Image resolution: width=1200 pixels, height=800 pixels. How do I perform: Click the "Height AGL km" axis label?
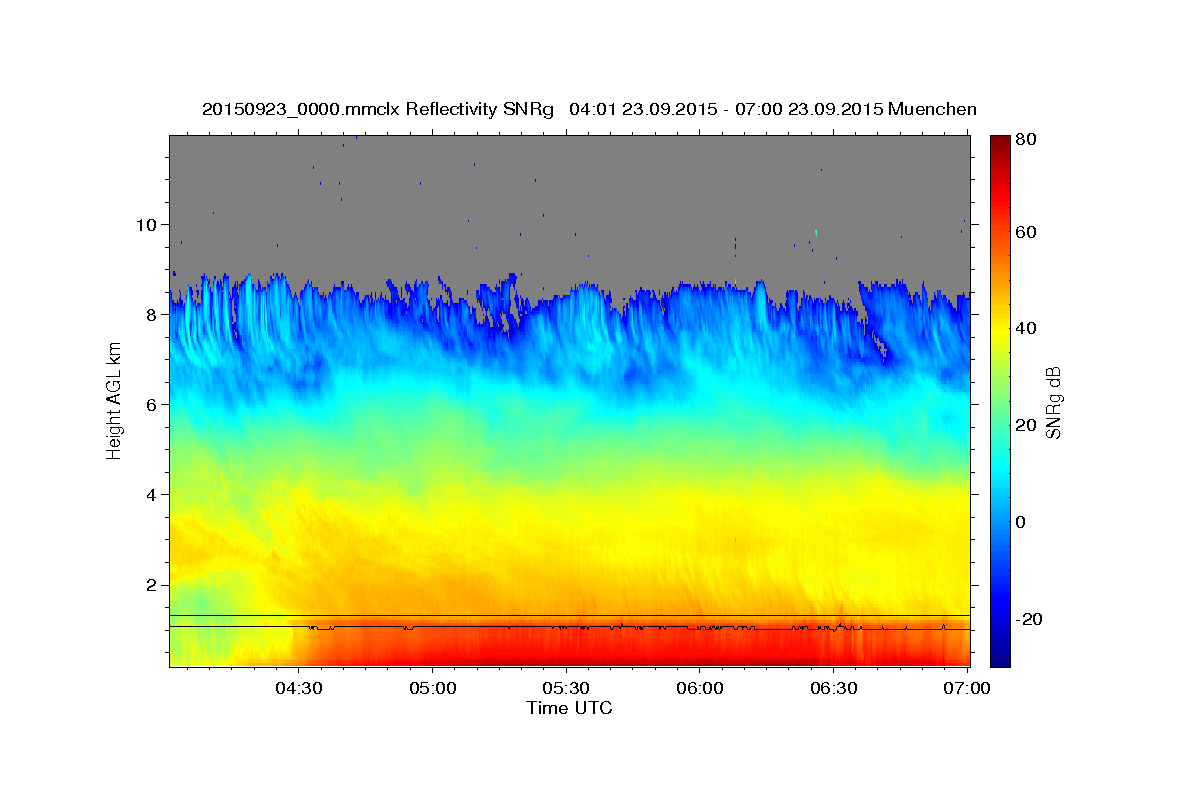point(114,400)
